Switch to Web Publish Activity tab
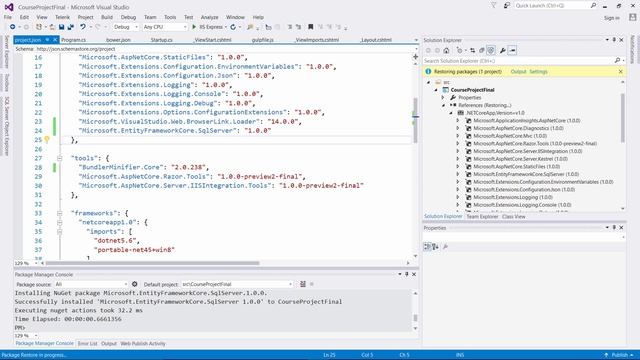 point(143,344)
